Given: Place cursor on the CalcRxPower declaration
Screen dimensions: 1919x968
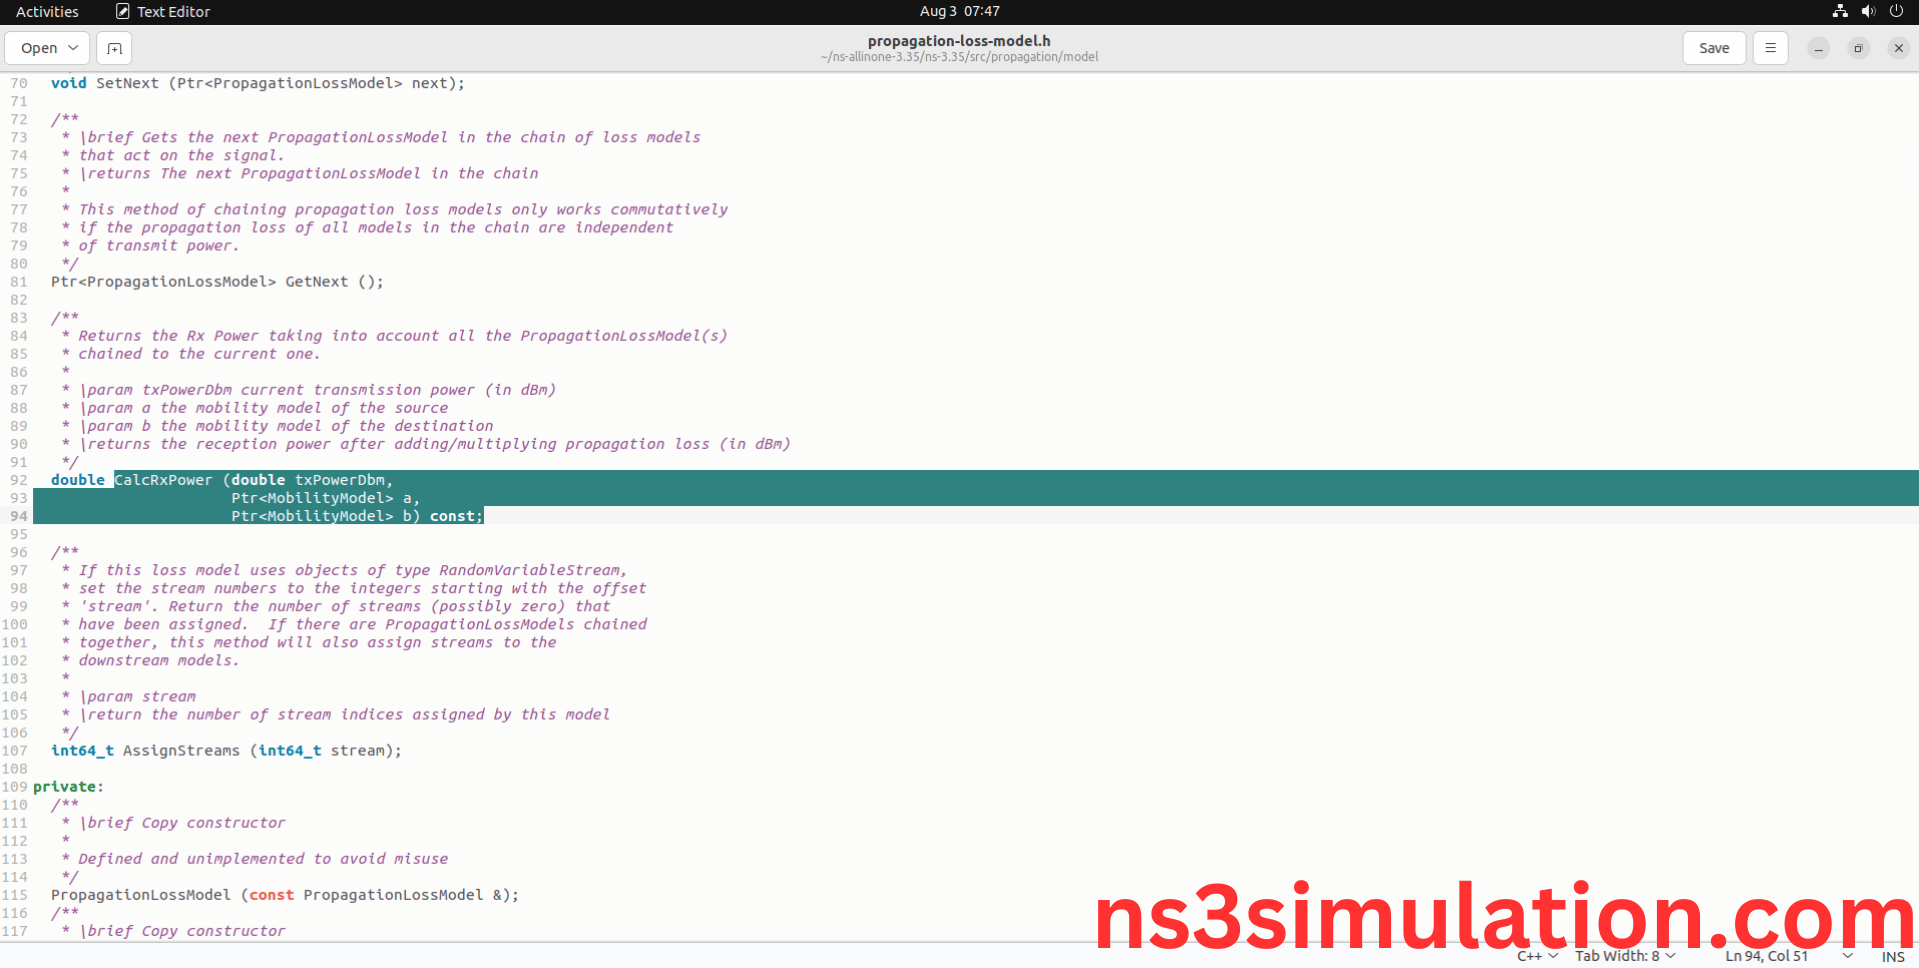Looking at the screenshot, I should pos(163,480).
